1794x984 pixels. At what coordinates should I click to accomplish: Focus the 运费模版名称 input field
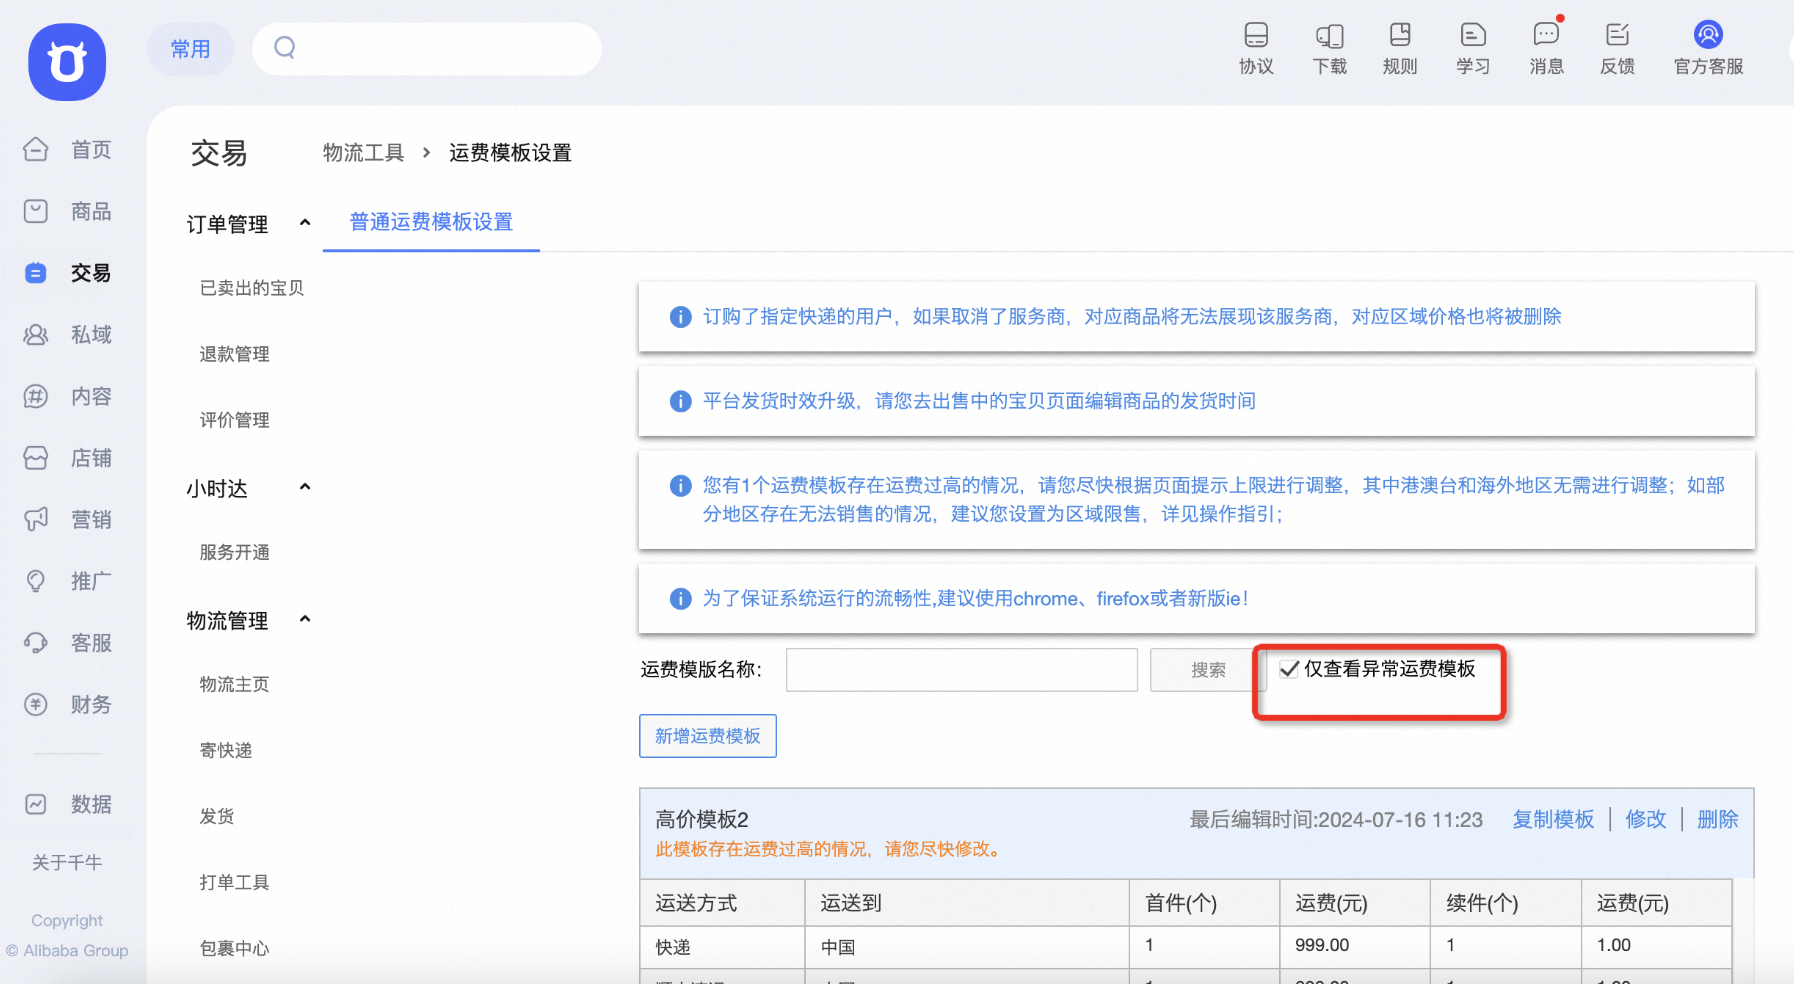pos(962,670)
